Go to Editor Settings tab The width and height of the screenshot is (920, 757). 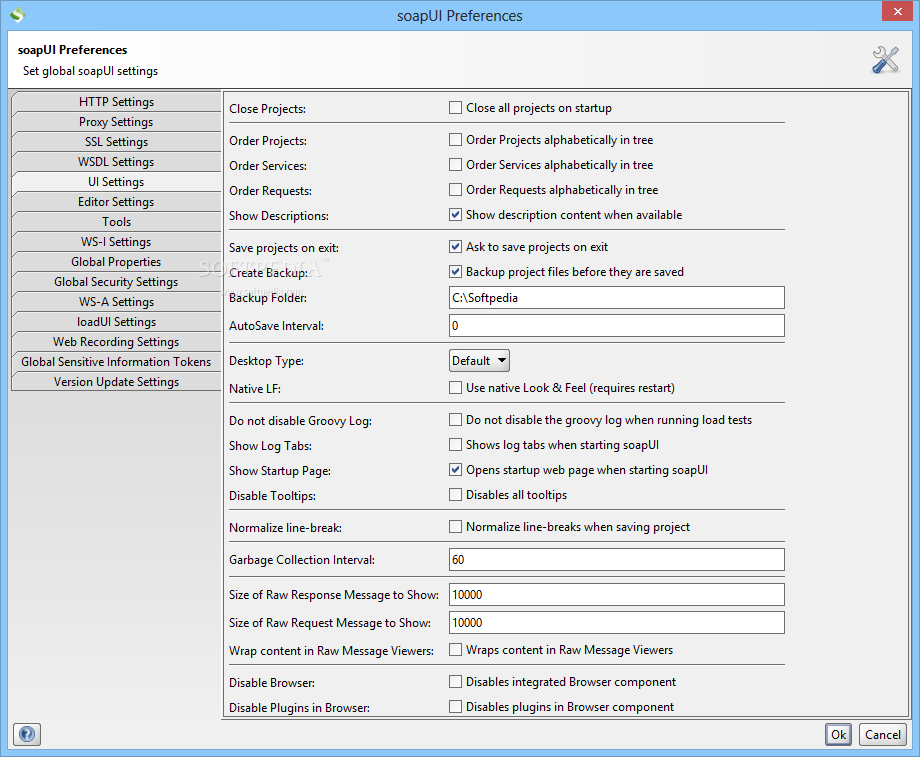116,201
